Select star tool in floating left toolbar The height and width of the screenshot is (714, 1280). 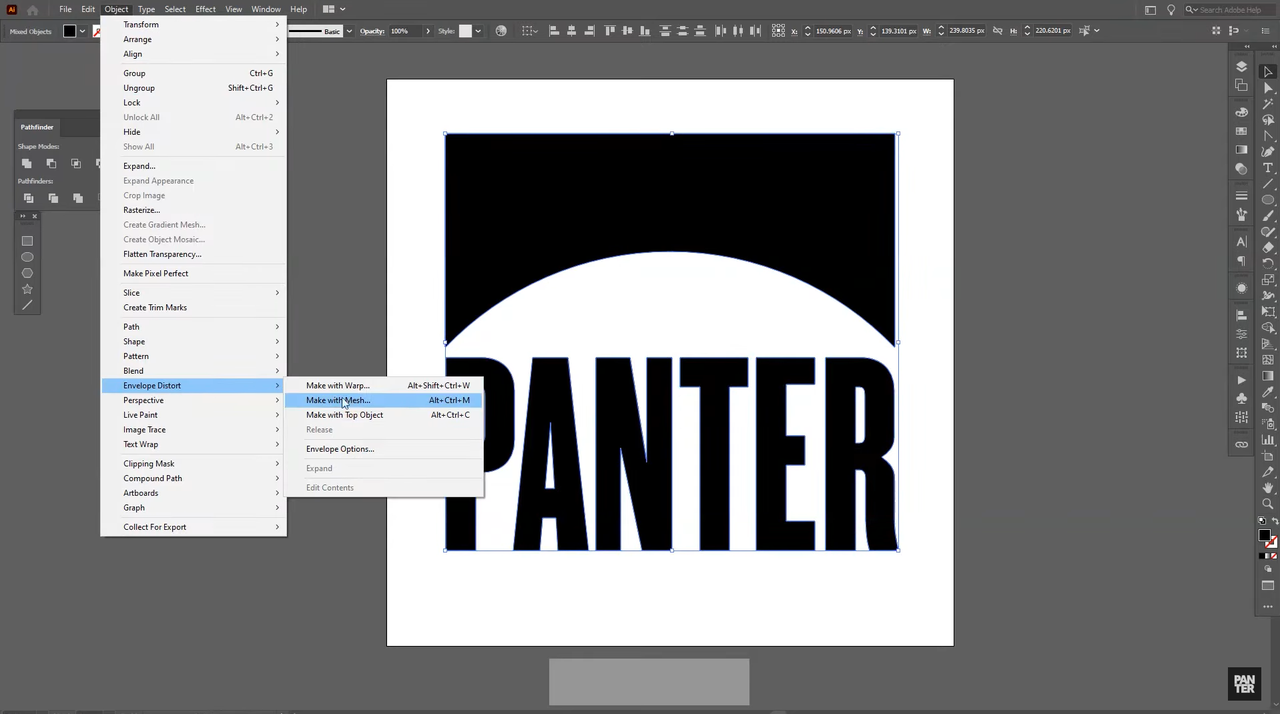(27, 289)
